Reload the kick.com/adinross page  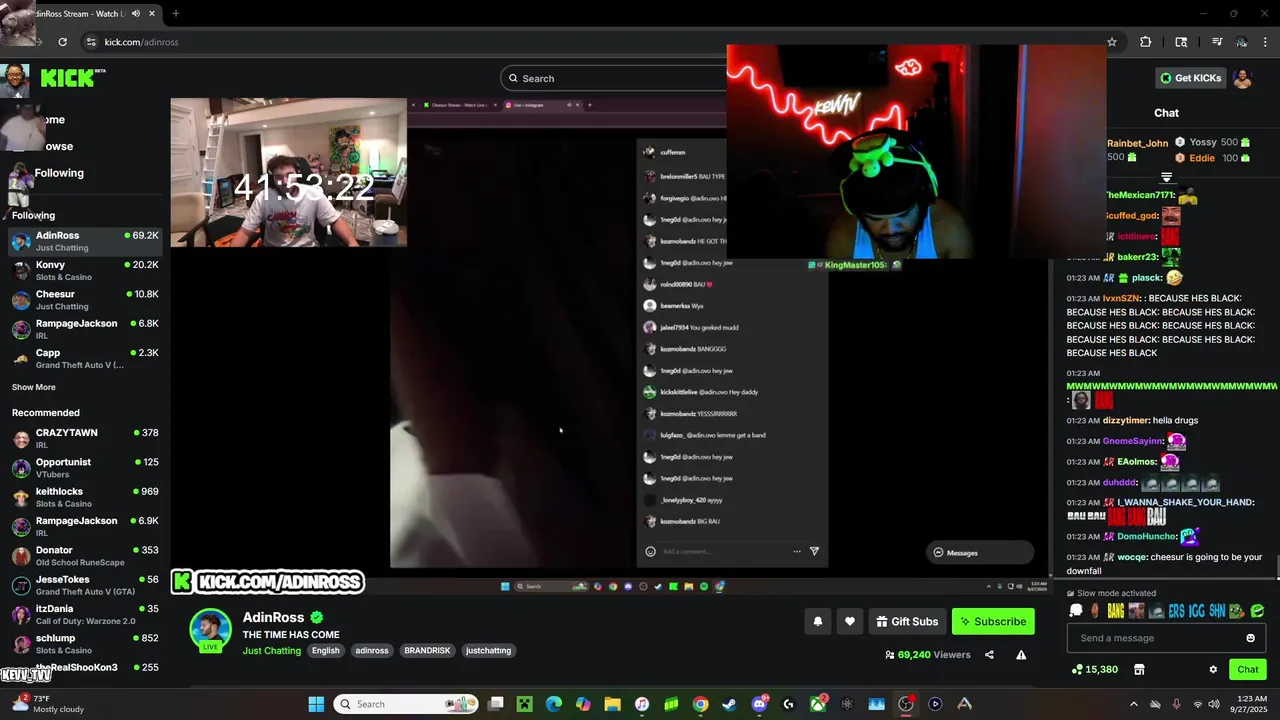(x=62, y=42)
